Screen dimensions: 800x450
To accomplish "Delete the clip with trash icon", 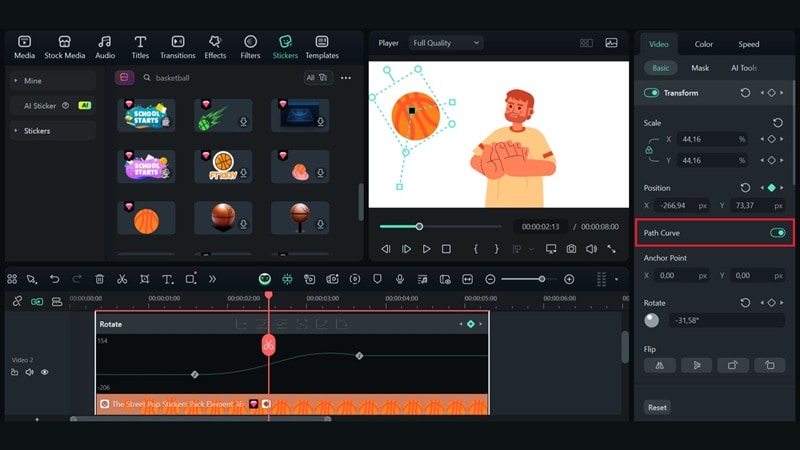I will point(99,279).
